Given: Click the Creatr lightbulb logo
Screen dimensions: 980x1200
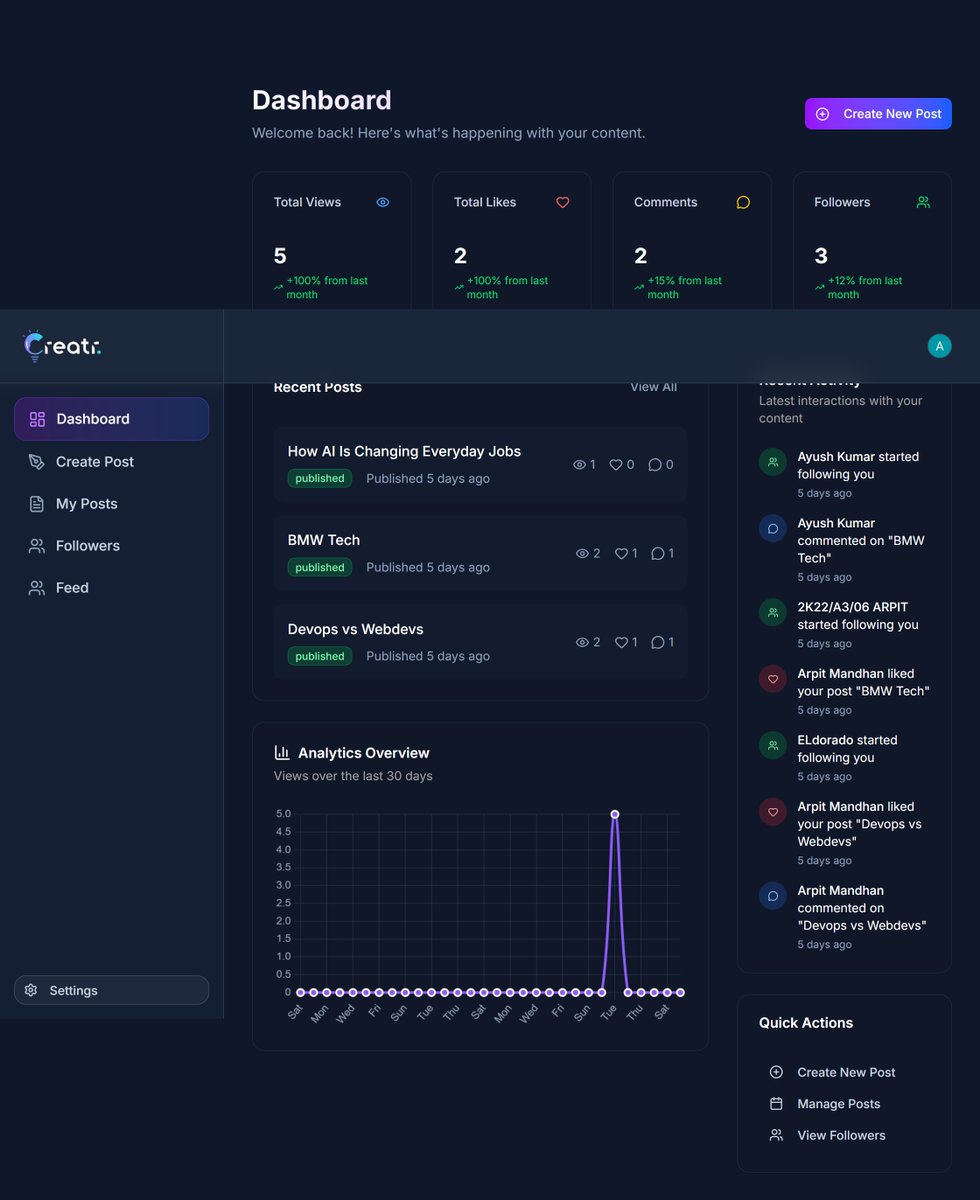Looking at the screenshot, I should 62,346.
